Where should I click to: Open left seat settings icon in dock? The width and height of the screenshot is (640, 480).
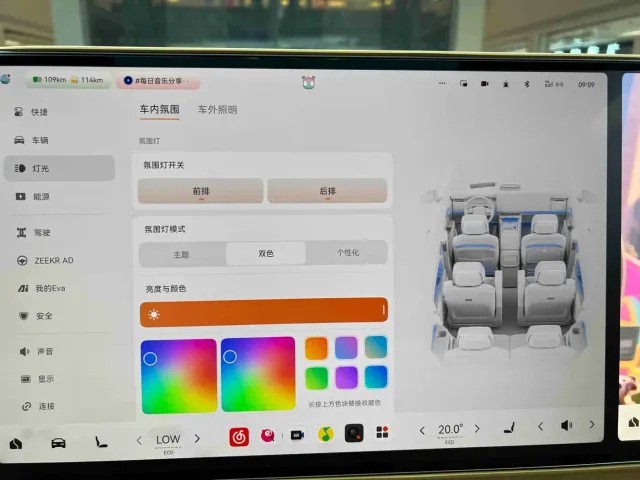coord(101,442)
